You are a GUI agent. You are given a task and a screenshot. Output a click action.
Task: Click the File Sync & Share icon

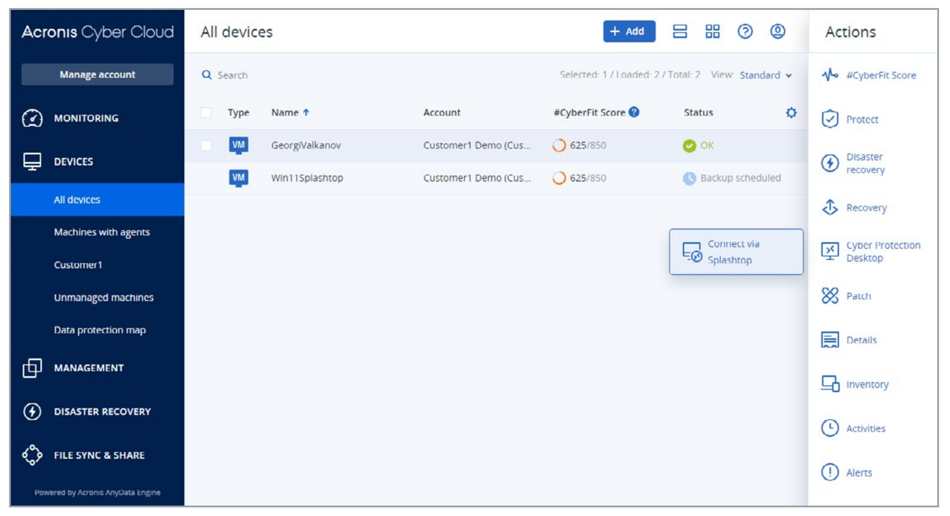tap(32, 455)
